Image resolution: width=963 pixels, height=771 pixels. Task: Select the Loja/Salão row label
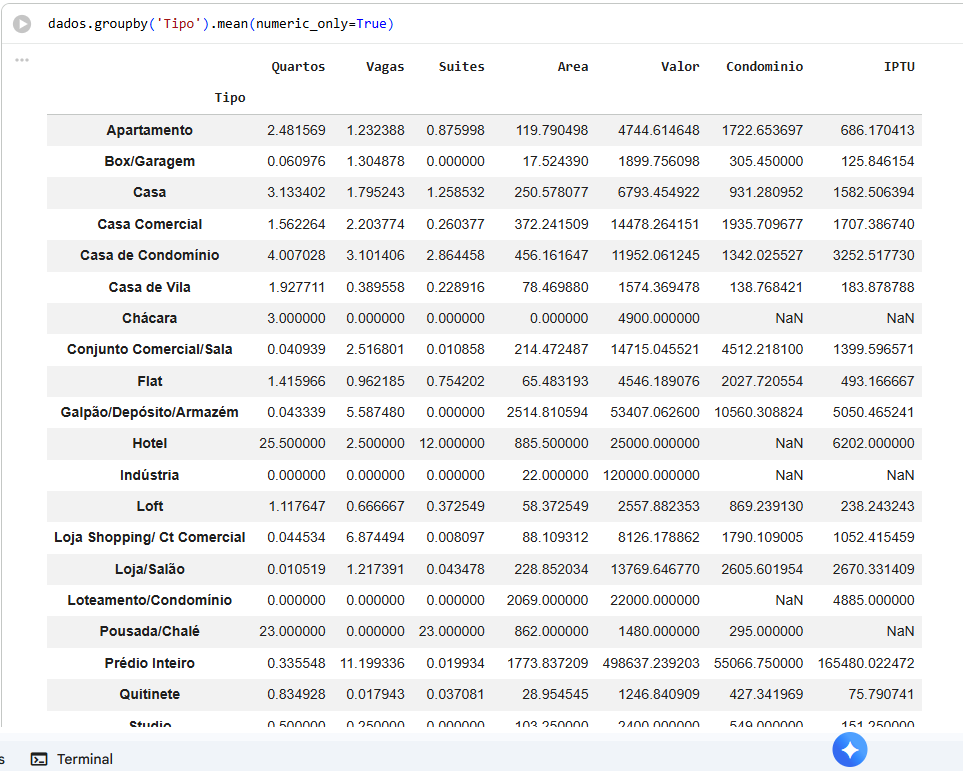point(149,569)
